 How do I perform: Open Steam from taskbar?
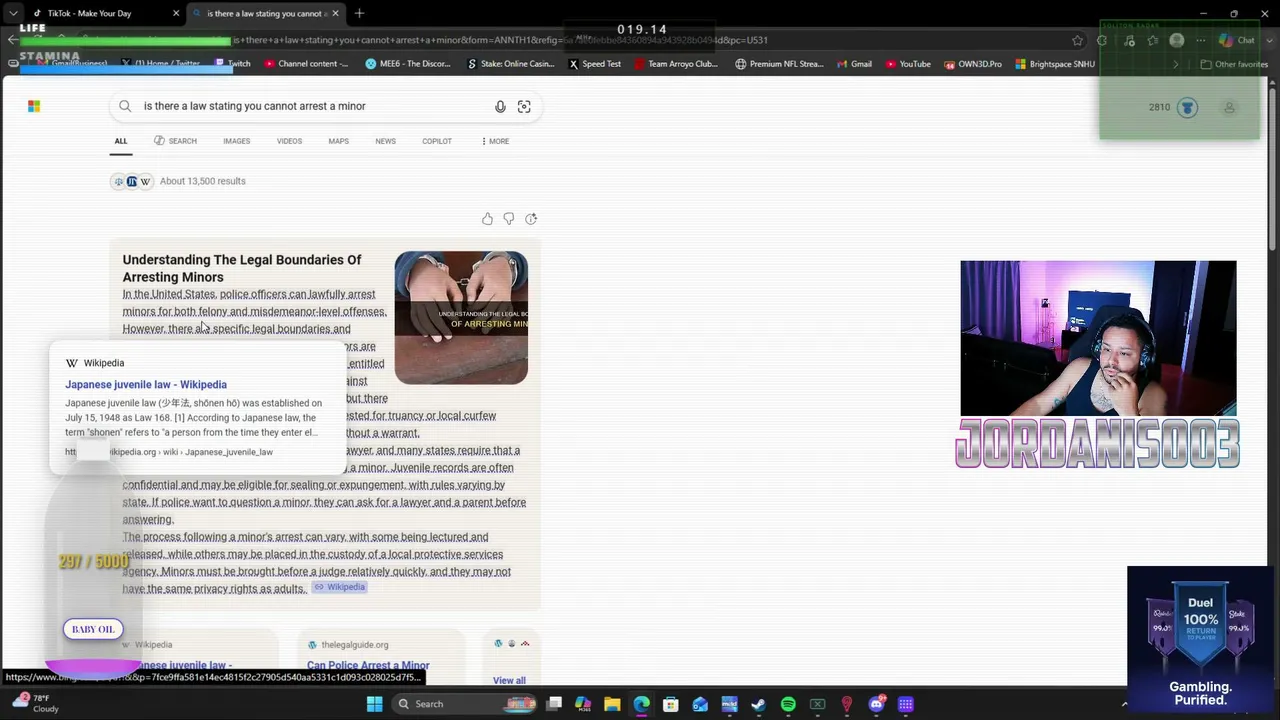coord(759,704)
